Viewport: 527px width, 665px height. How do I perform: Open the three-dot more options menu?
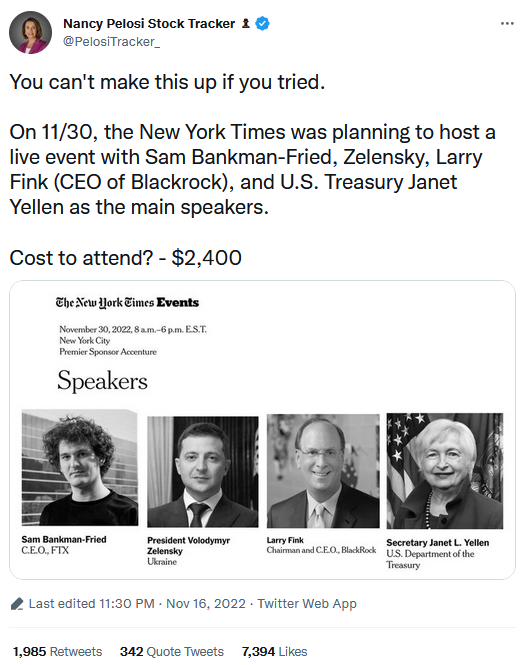tap(507, 23)
